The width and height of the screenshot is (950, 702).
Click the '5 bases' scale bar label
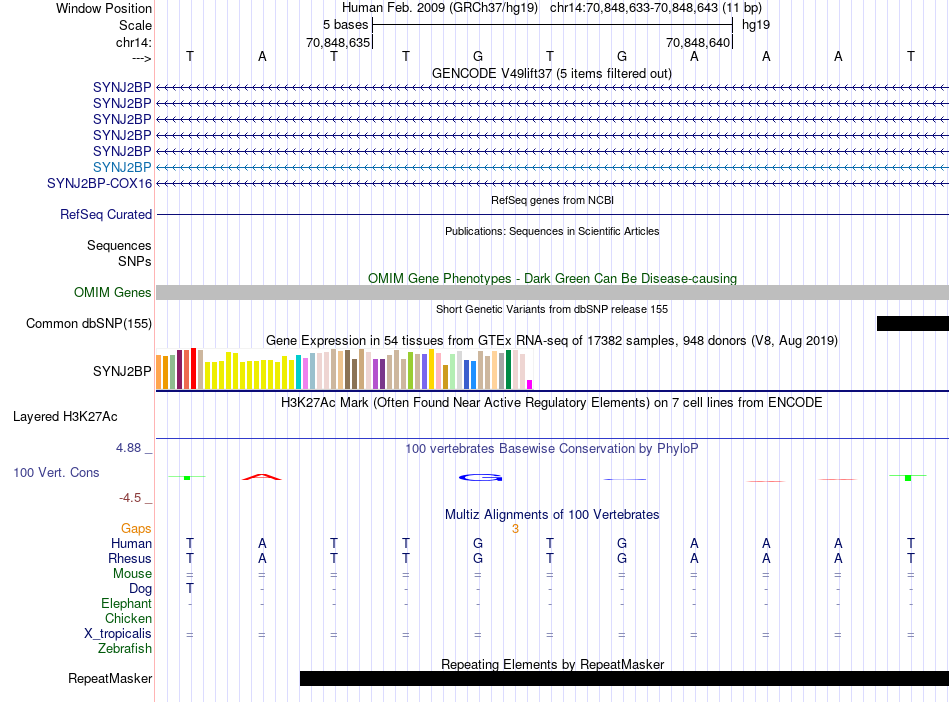(345, 25)
